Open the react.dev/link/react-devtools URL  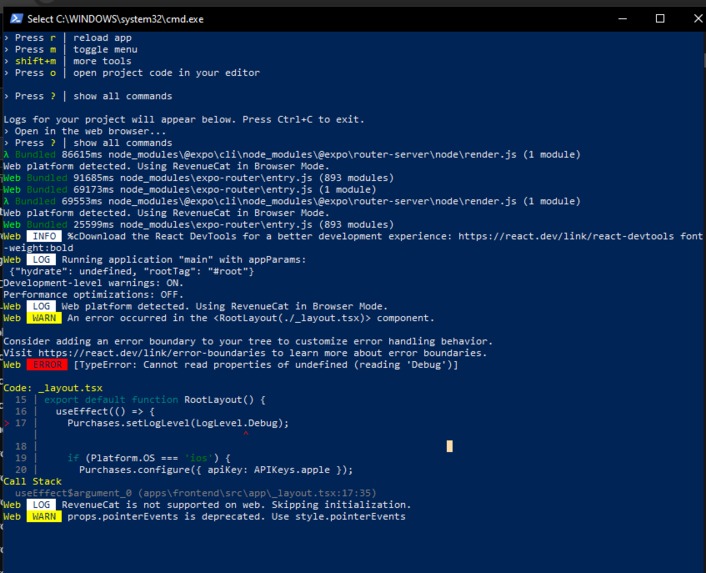click(566, 236)
